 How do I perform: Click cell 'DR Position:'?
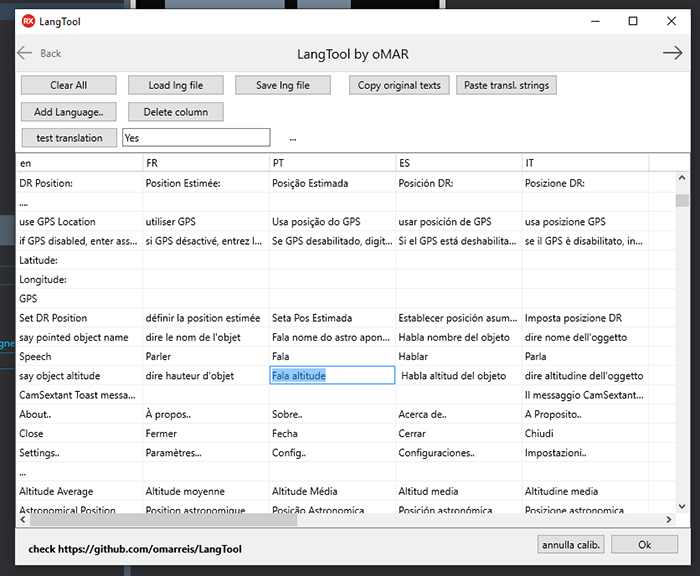[x=79, y=183]
